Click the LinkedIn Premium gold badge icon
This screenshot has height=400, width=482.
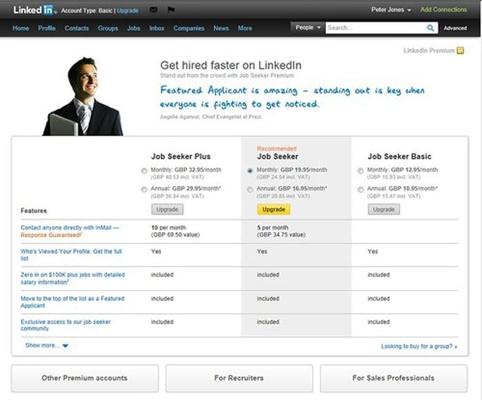[x=460, y=50]
